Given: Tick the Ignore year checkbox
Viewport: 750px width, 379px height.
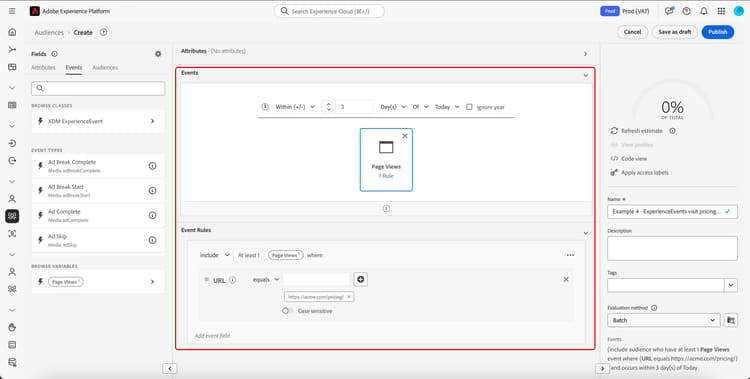Looking at the screenshot, I should tap(469, 107).
